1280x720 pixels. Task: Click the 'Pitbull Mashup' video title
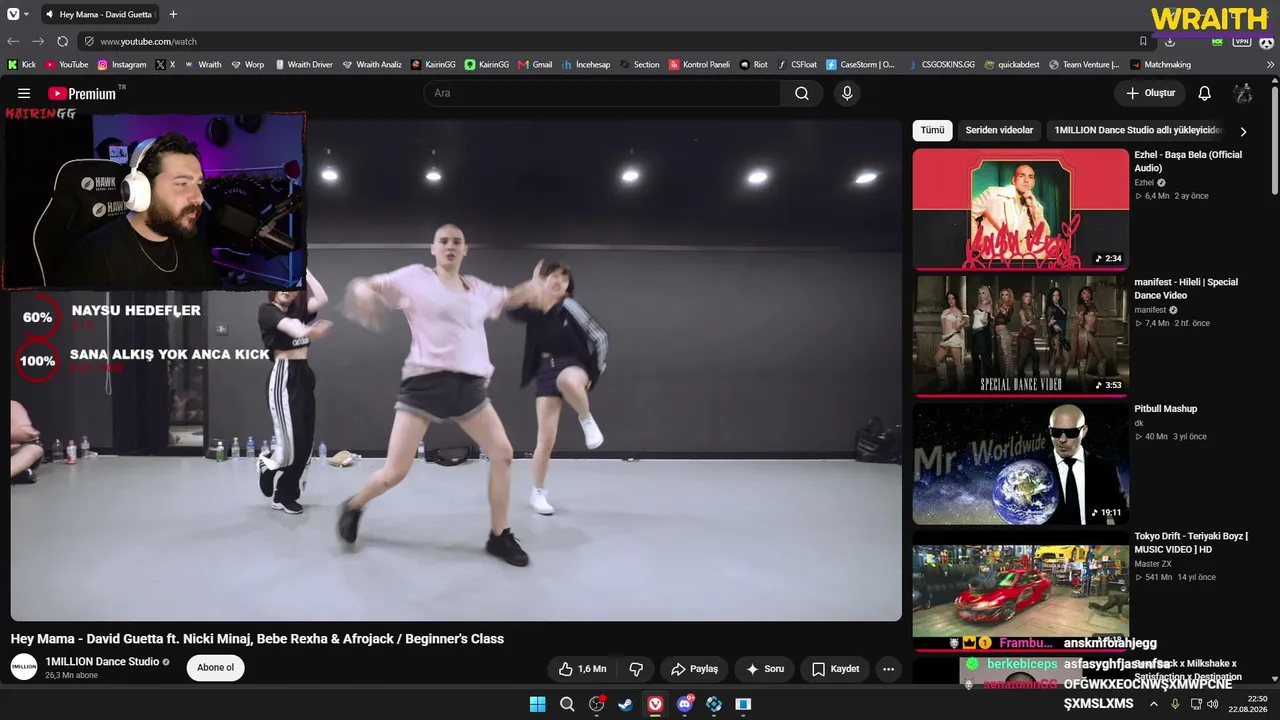pos(1165,409)
